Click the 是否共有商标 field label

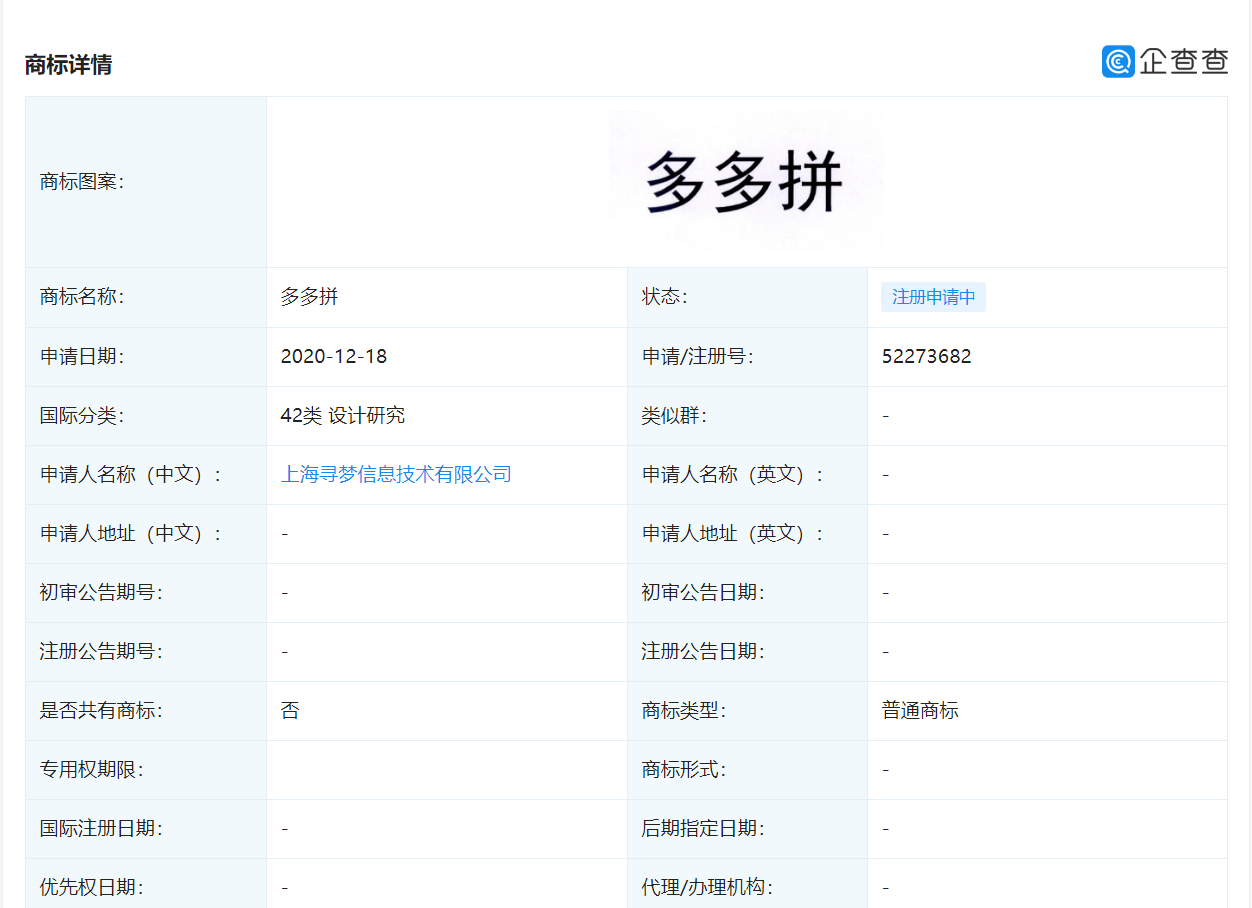101,711
